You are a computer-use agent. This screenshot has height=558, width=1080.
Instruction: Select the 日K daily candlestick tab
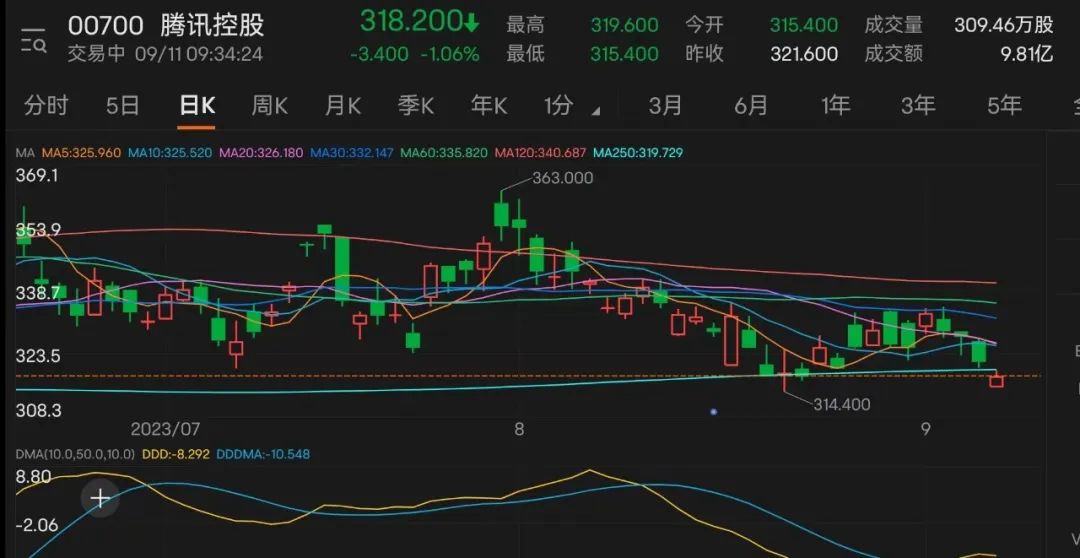click(197, 105)
